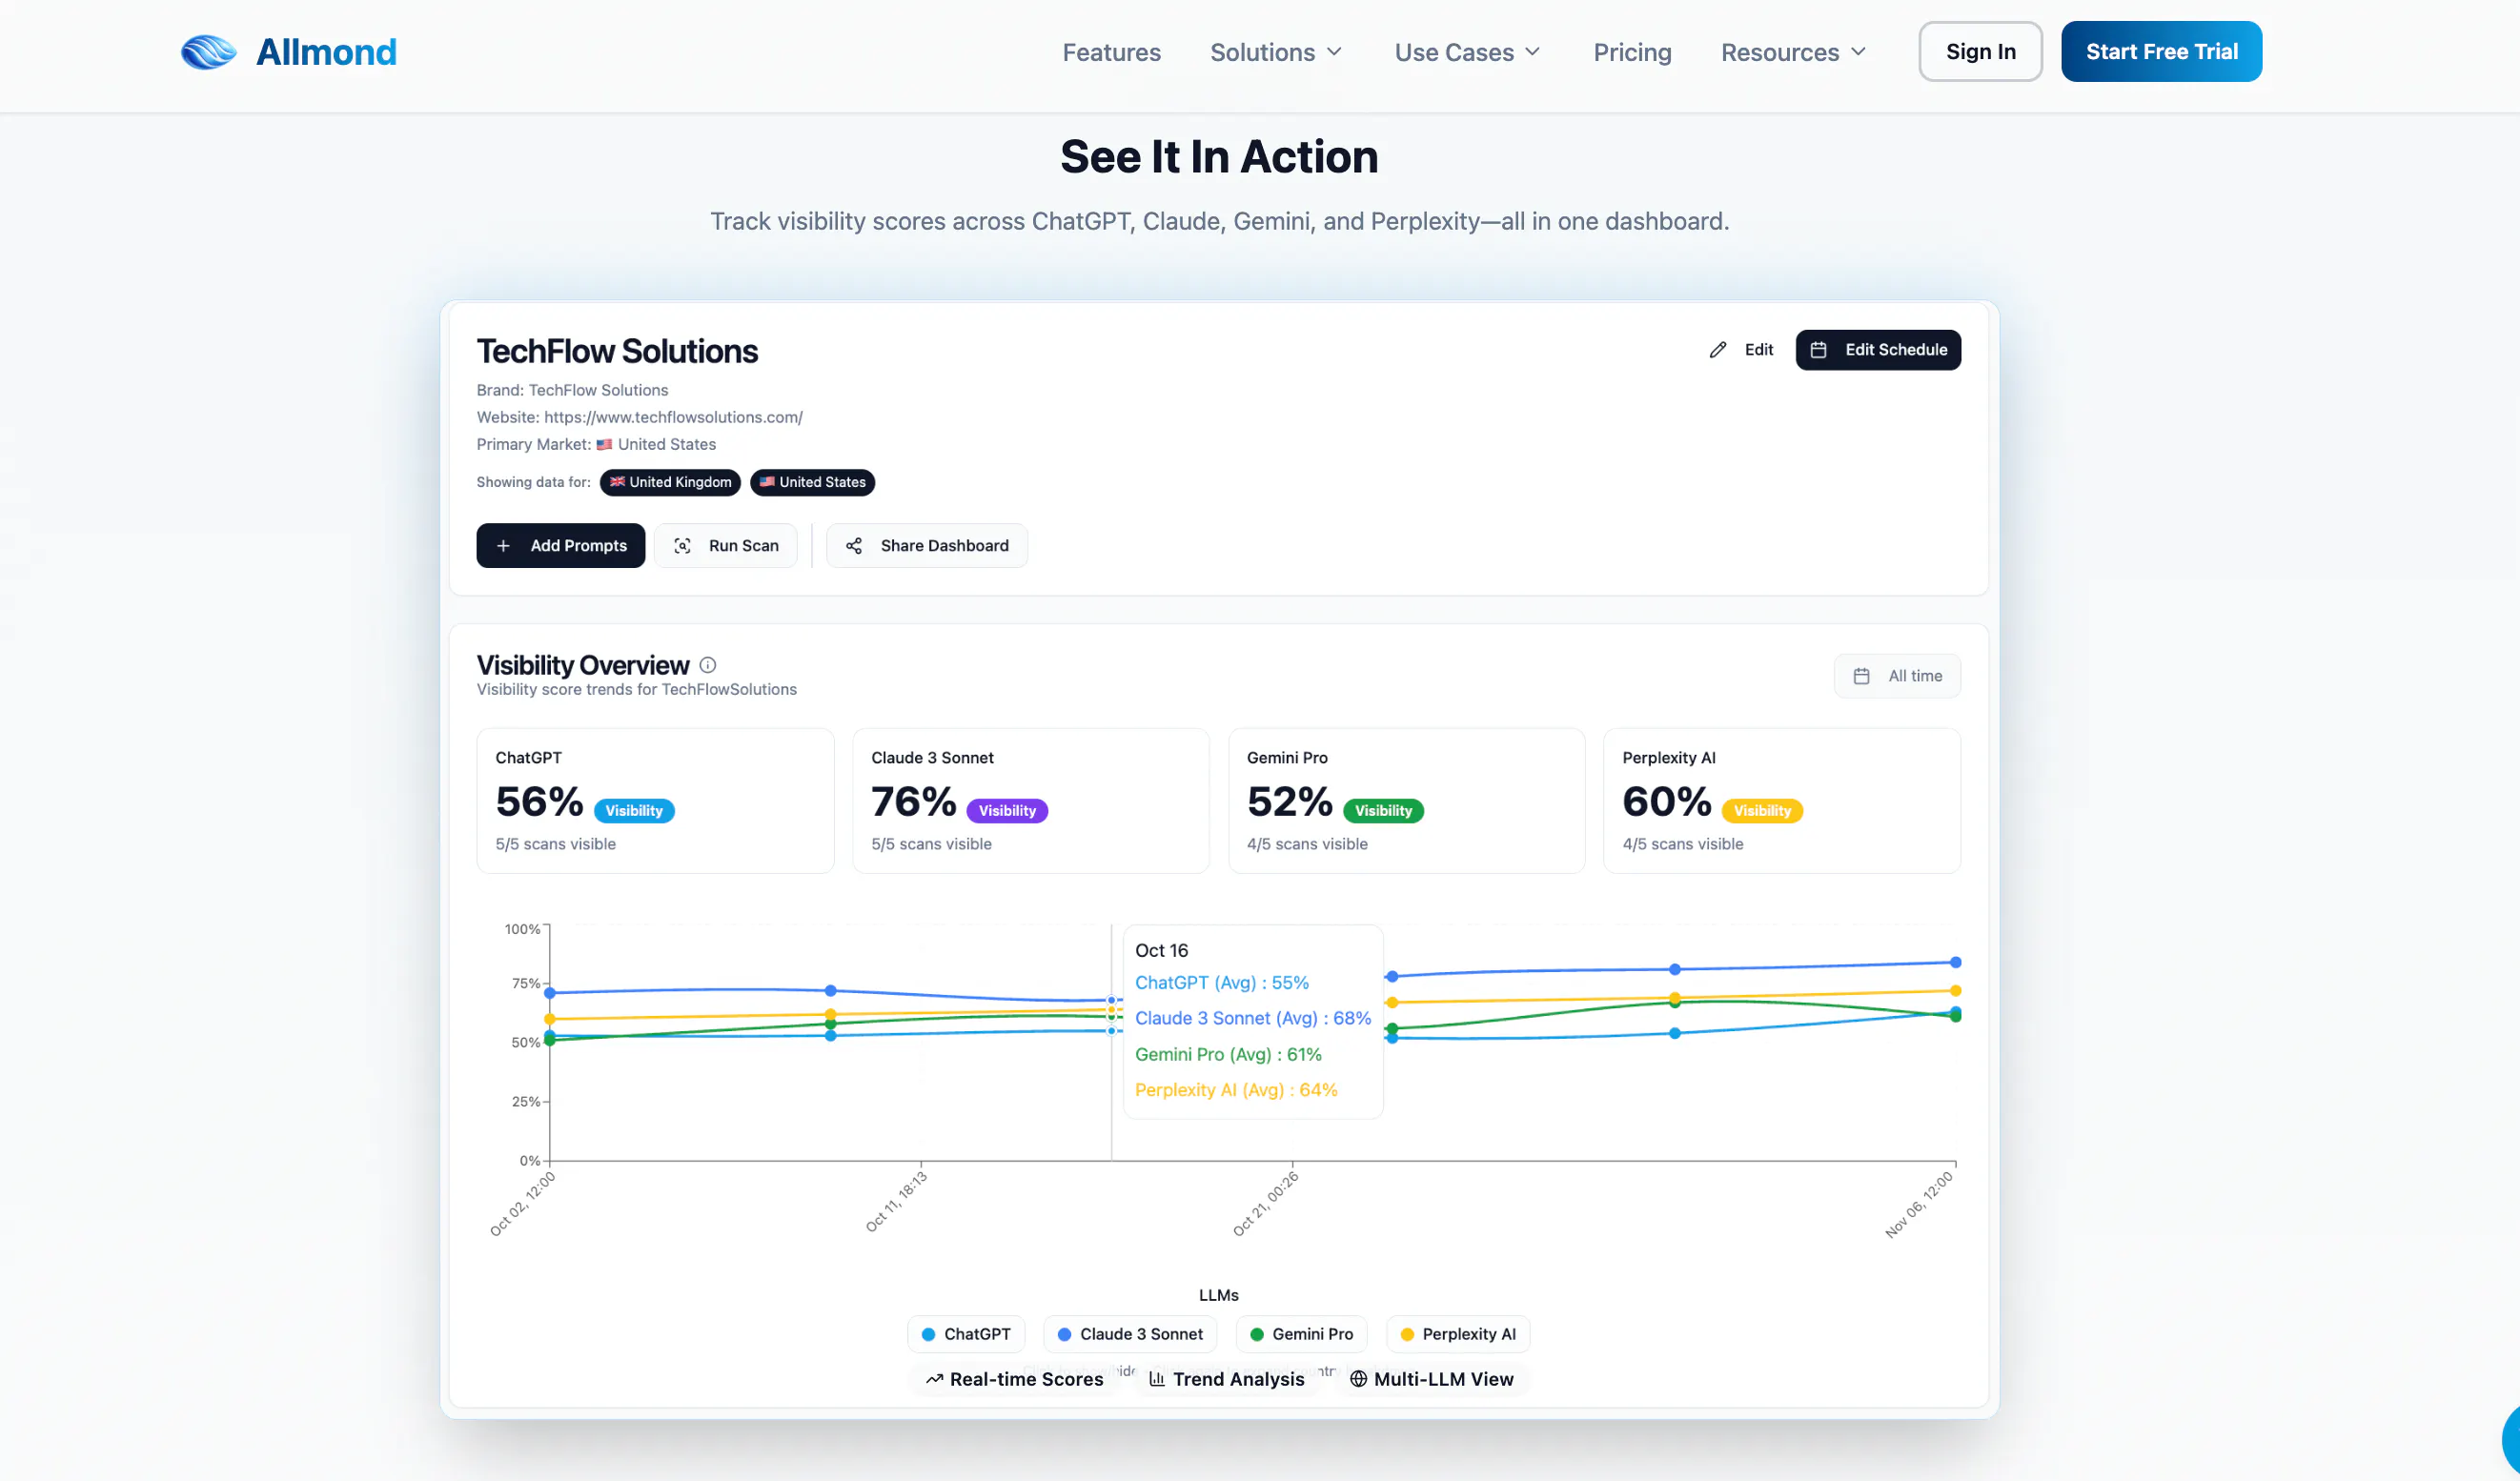The image size is (2520, 1481).
Task: Select the Real-time Scores tab
Action: coord(1015,1379)
